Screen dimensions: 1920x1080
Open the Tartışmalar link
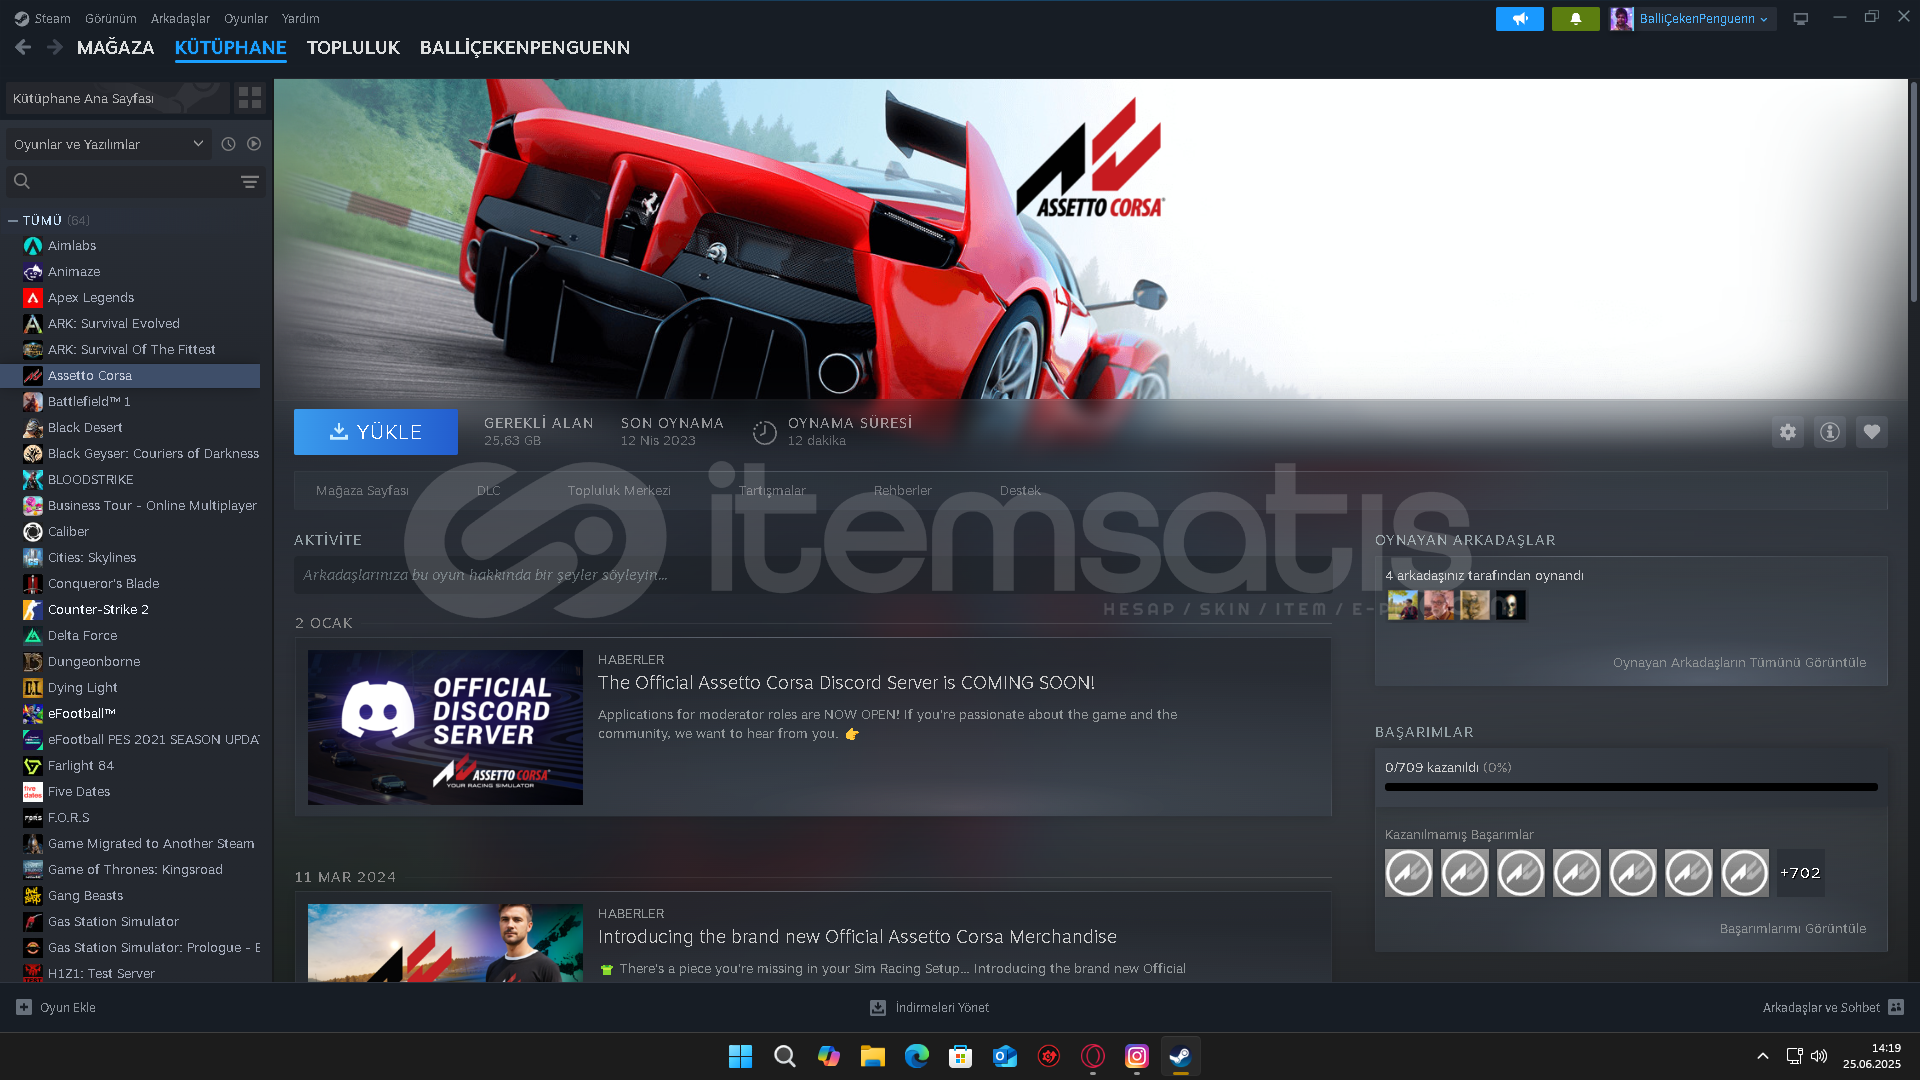pyautogui.click(x=772, y=491)
